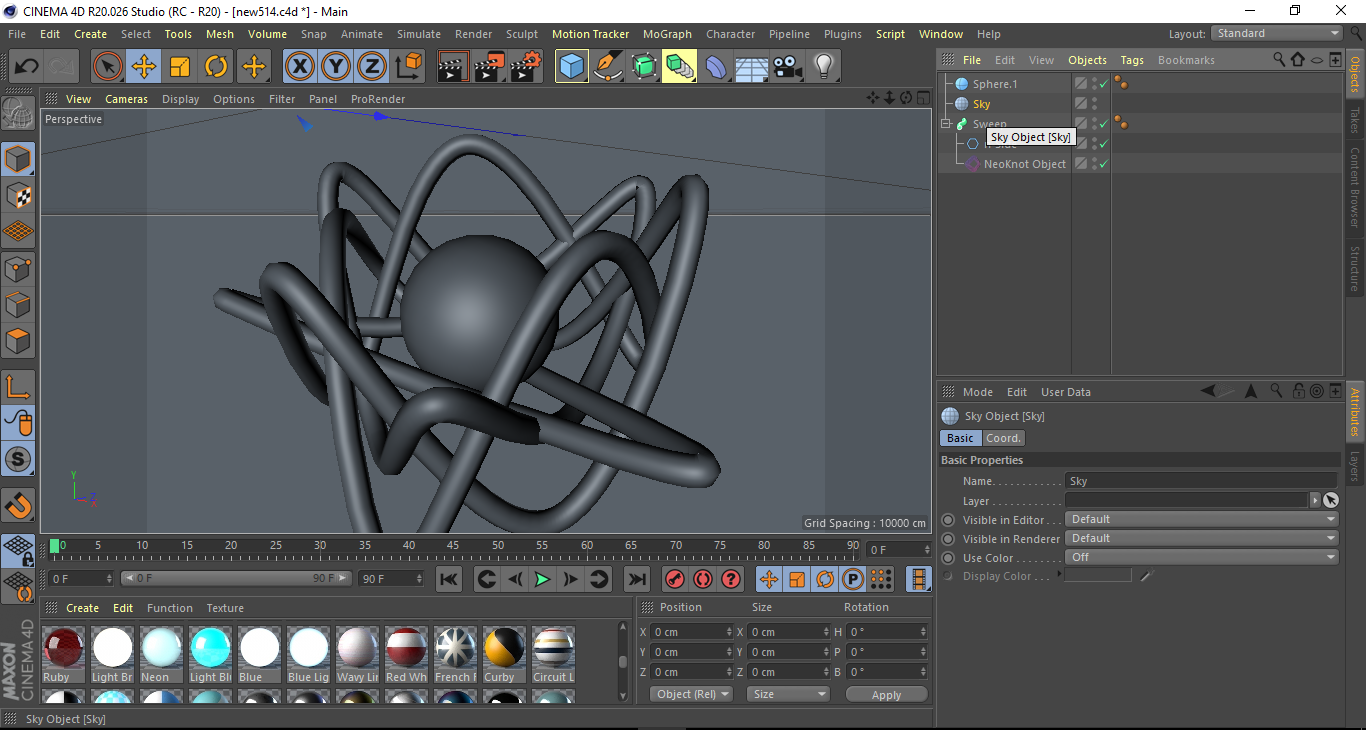Add a Camera object
Image resolution: width=1366 pixels, height=730 pixels.
pos(788,67)
